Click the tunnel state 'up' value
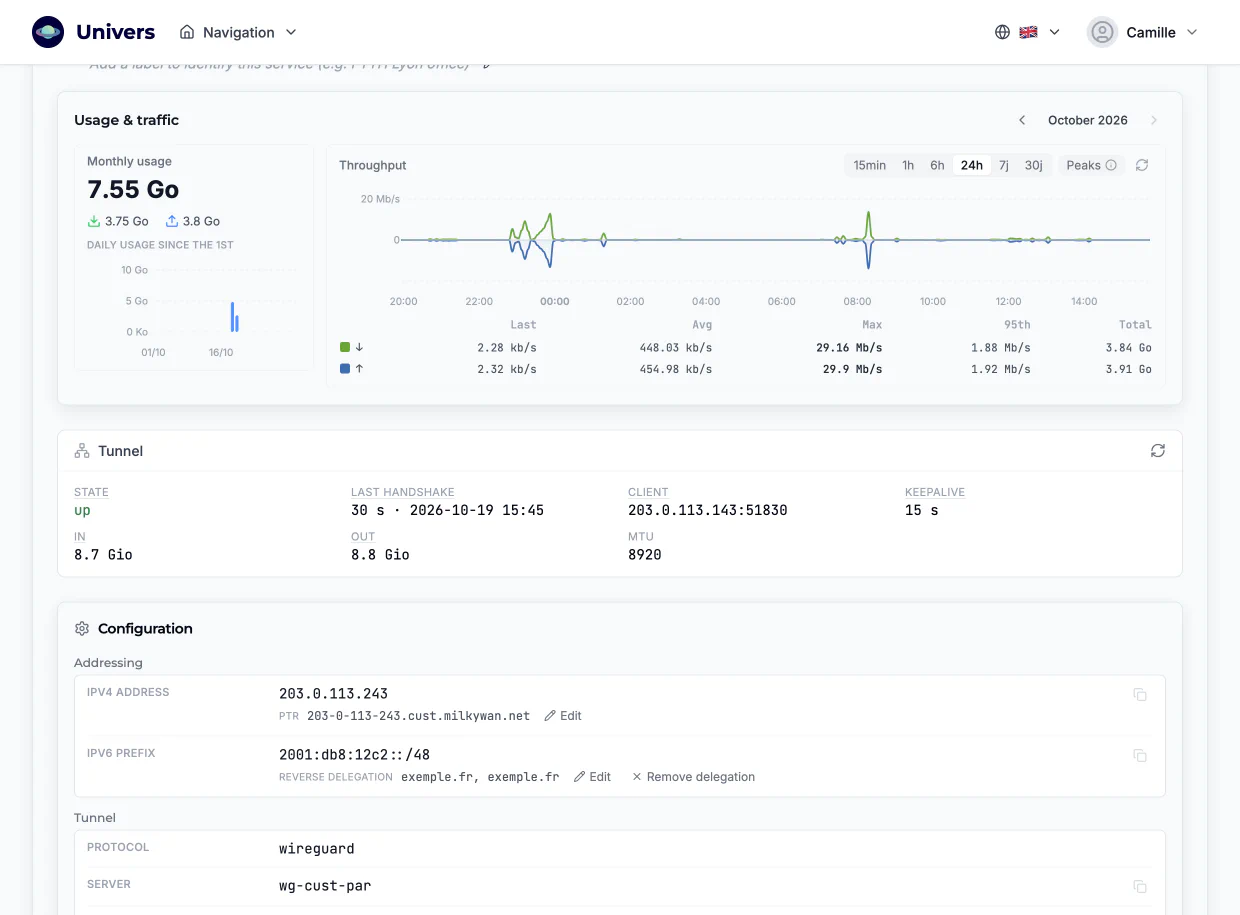 pyautogui.click(x=82, y=510)
